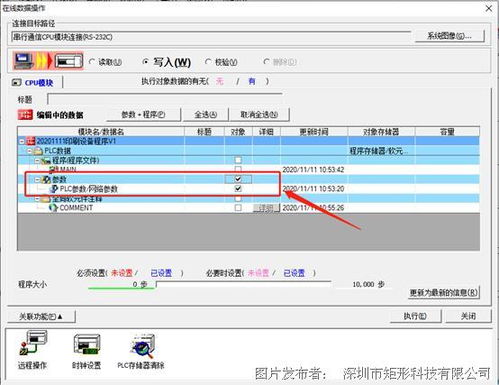The width and height of the screenshot is (499, 385).
Task: Click the red 编辑中的数据 icon
Action: [x=25, y=115]
